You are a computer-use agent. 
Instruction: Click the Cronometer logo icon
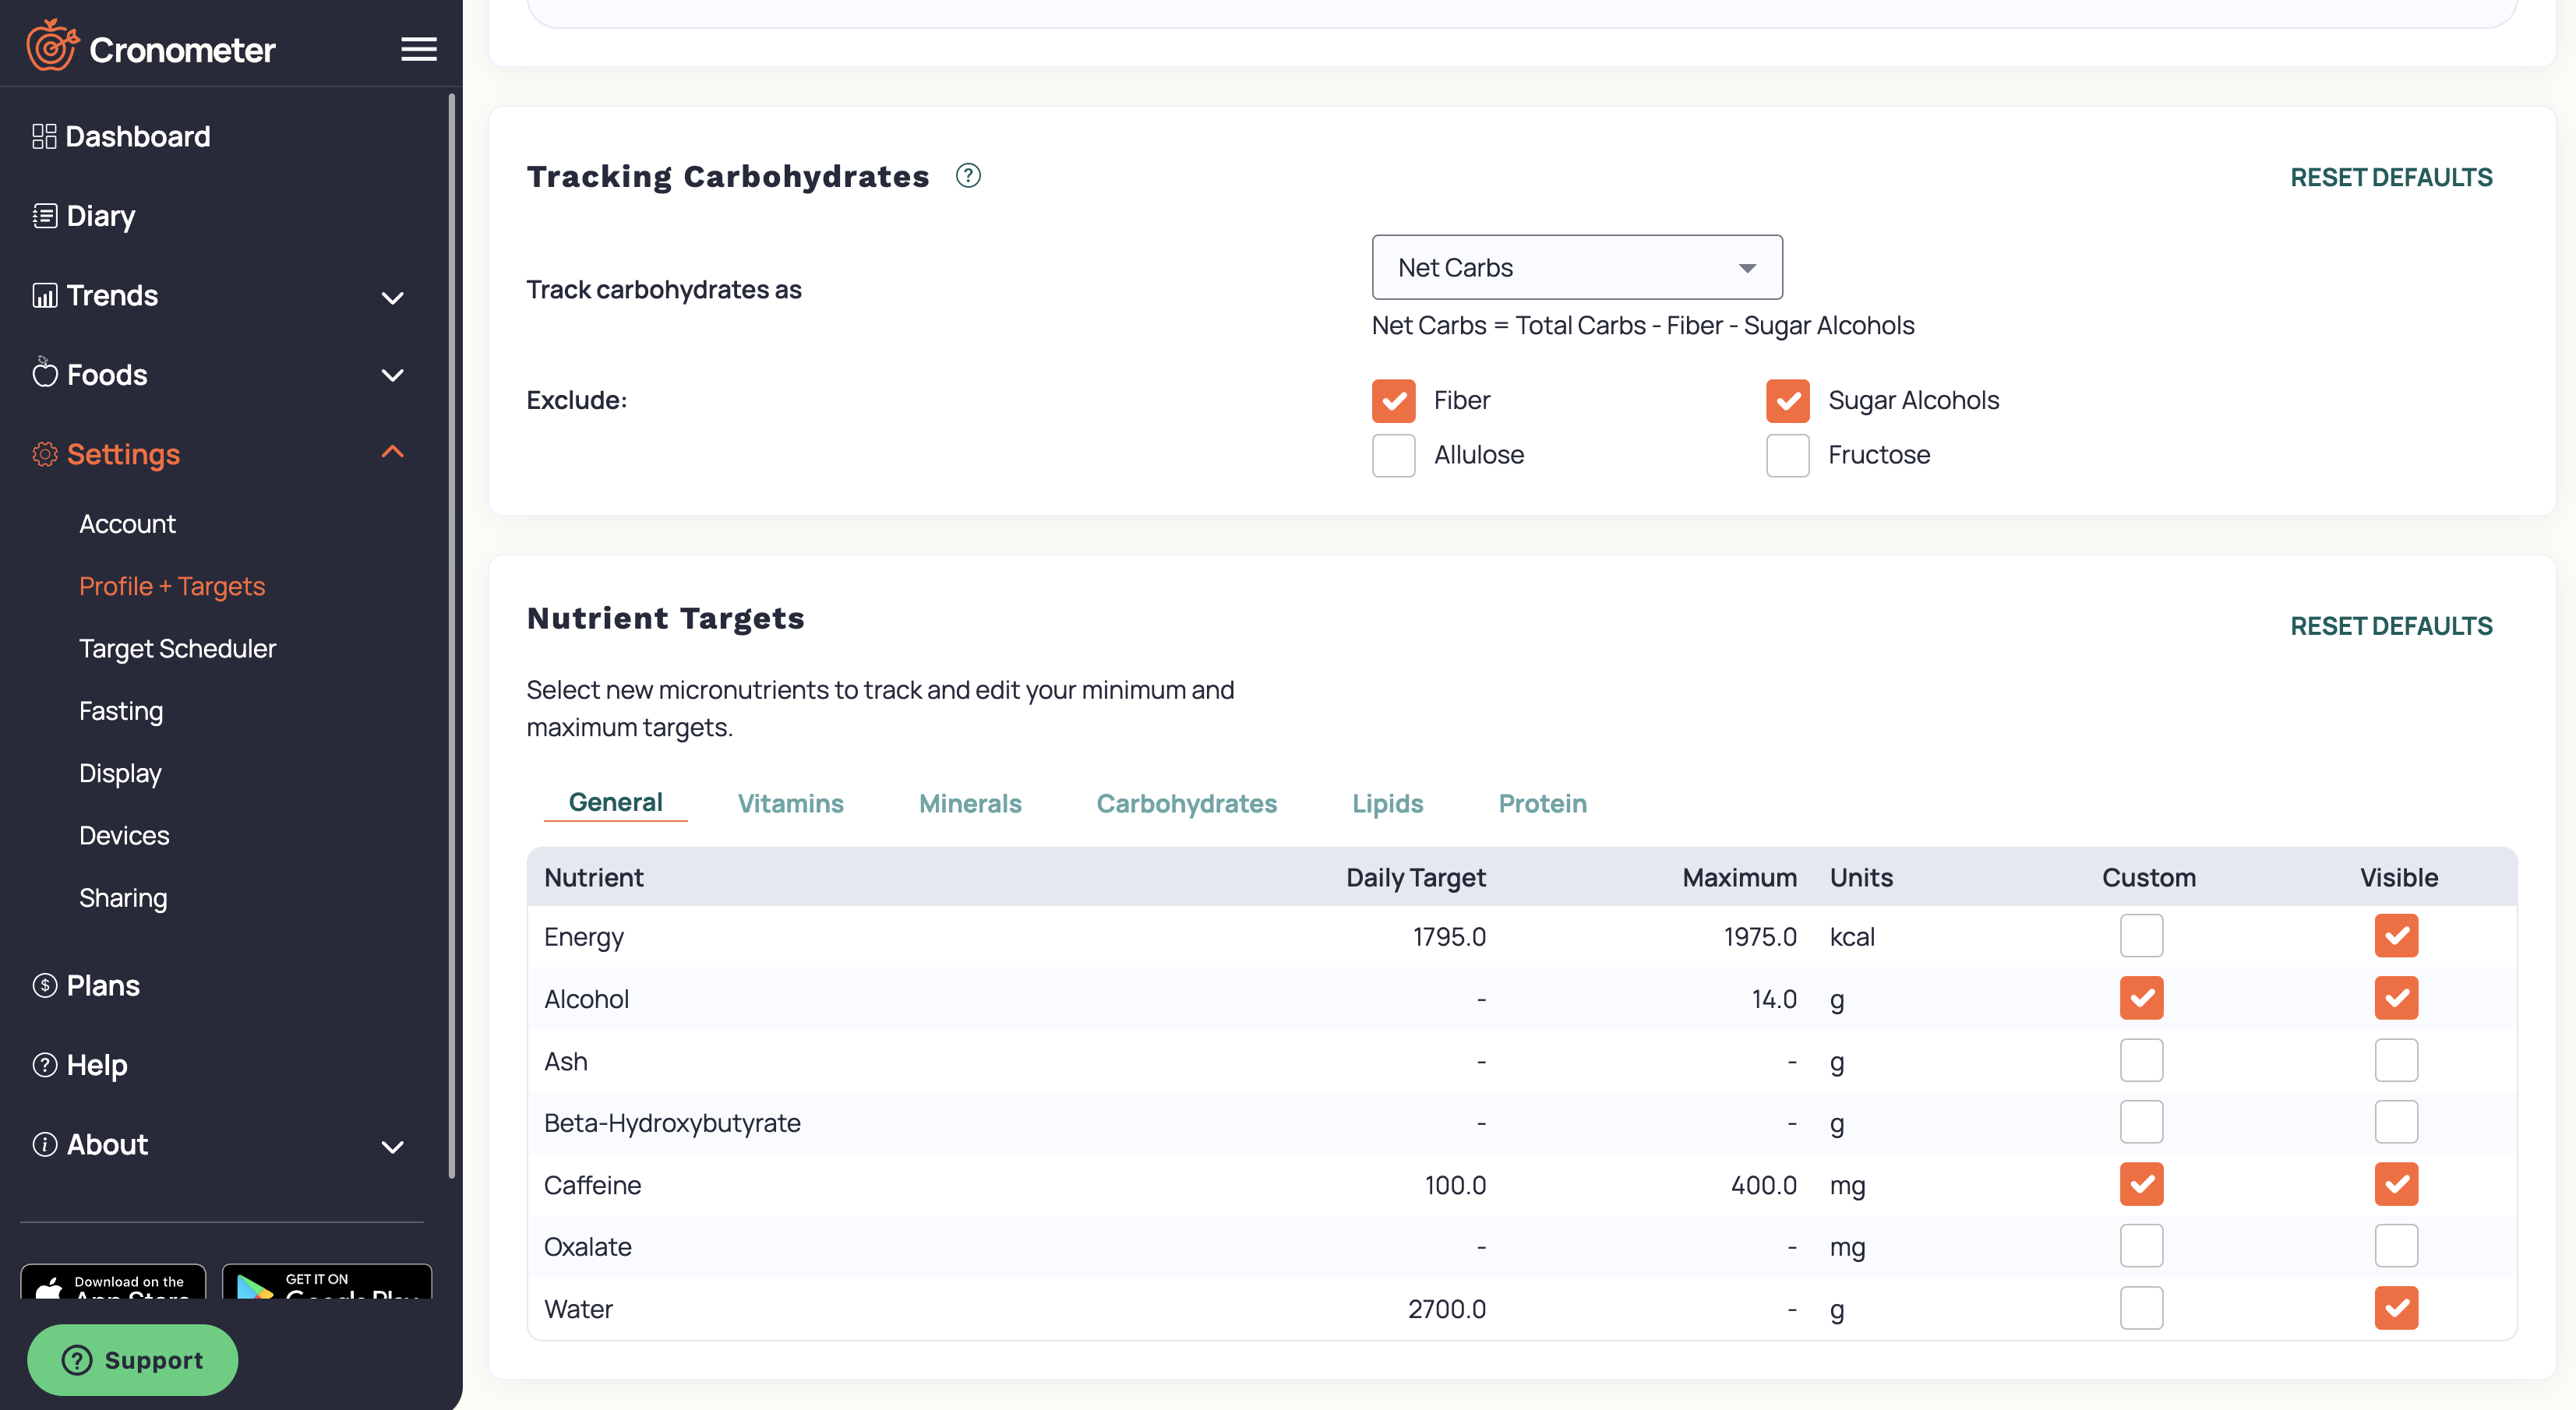tap(52, 46)
